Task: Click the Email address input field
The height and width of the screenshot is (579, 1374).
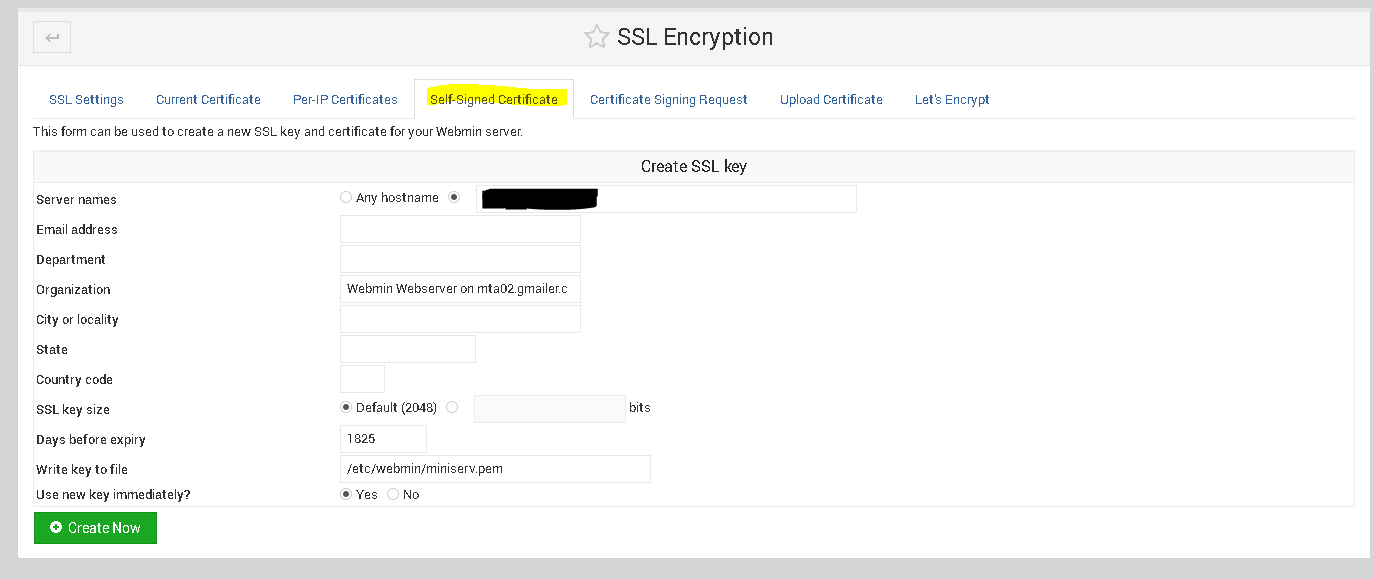Action: point(460,229)
